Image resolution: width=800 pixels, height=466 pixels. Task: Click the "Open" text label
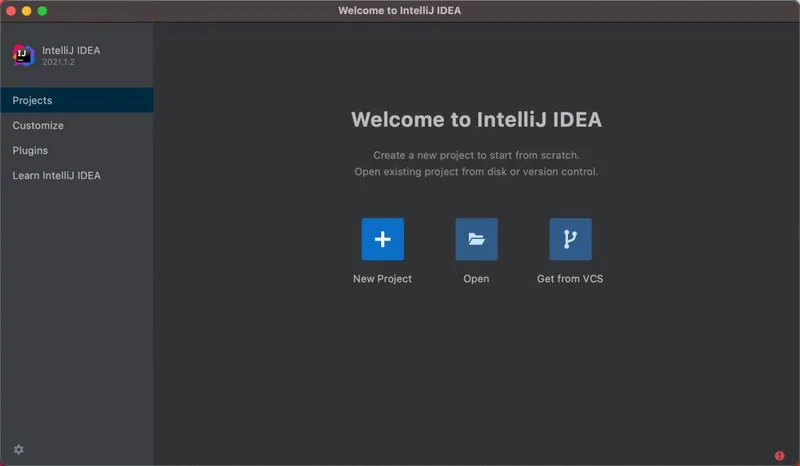pos(476,279)
